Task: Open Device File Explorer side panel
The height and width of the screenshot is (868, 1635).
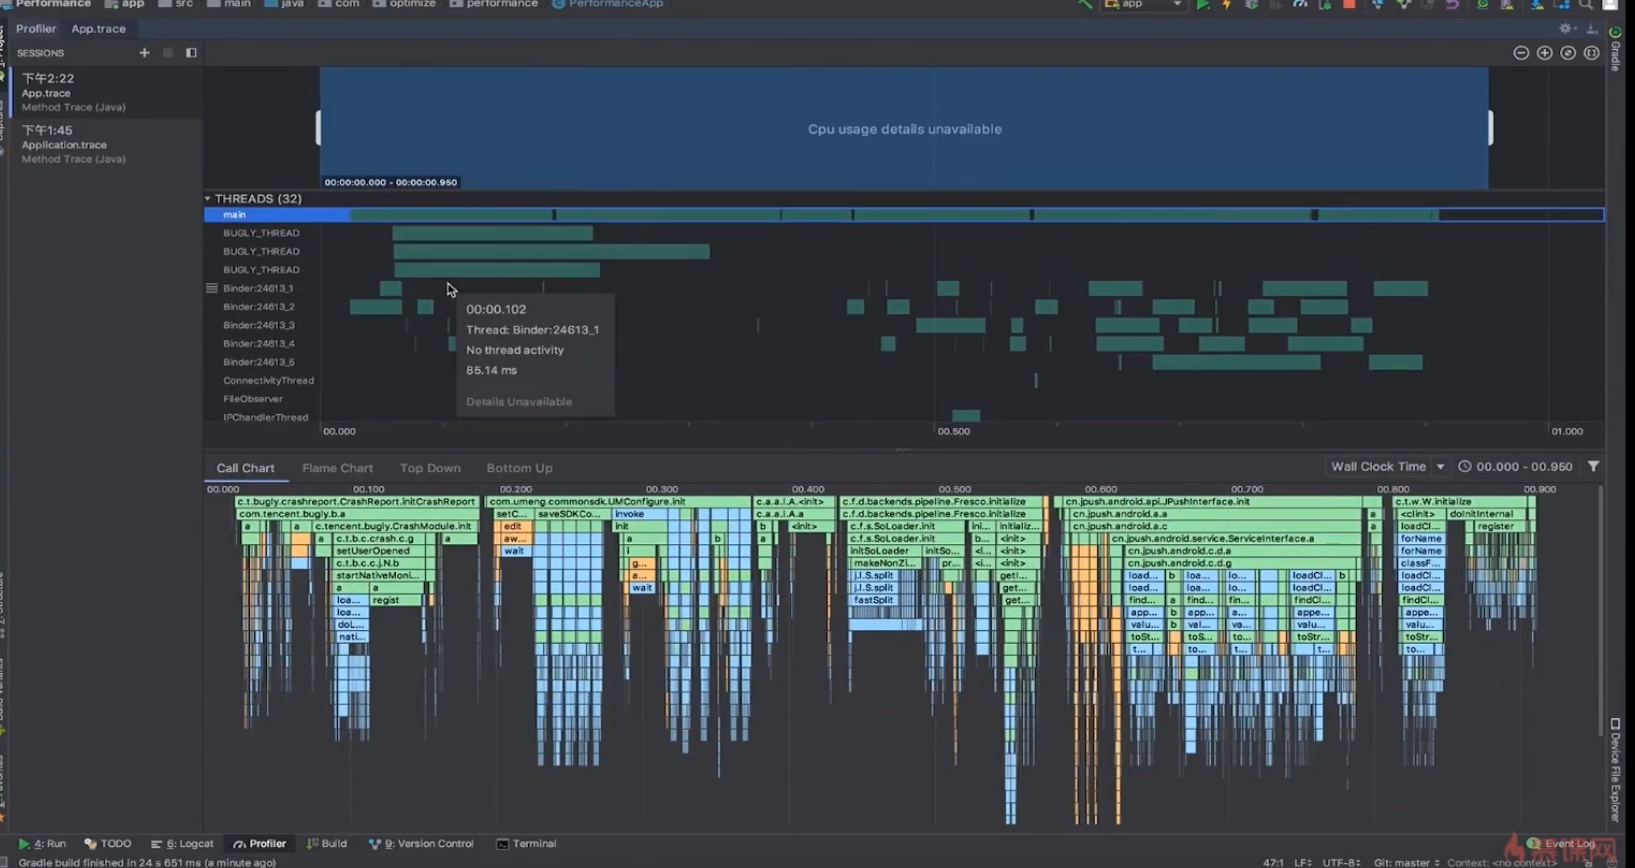Action: (1615, 770)
